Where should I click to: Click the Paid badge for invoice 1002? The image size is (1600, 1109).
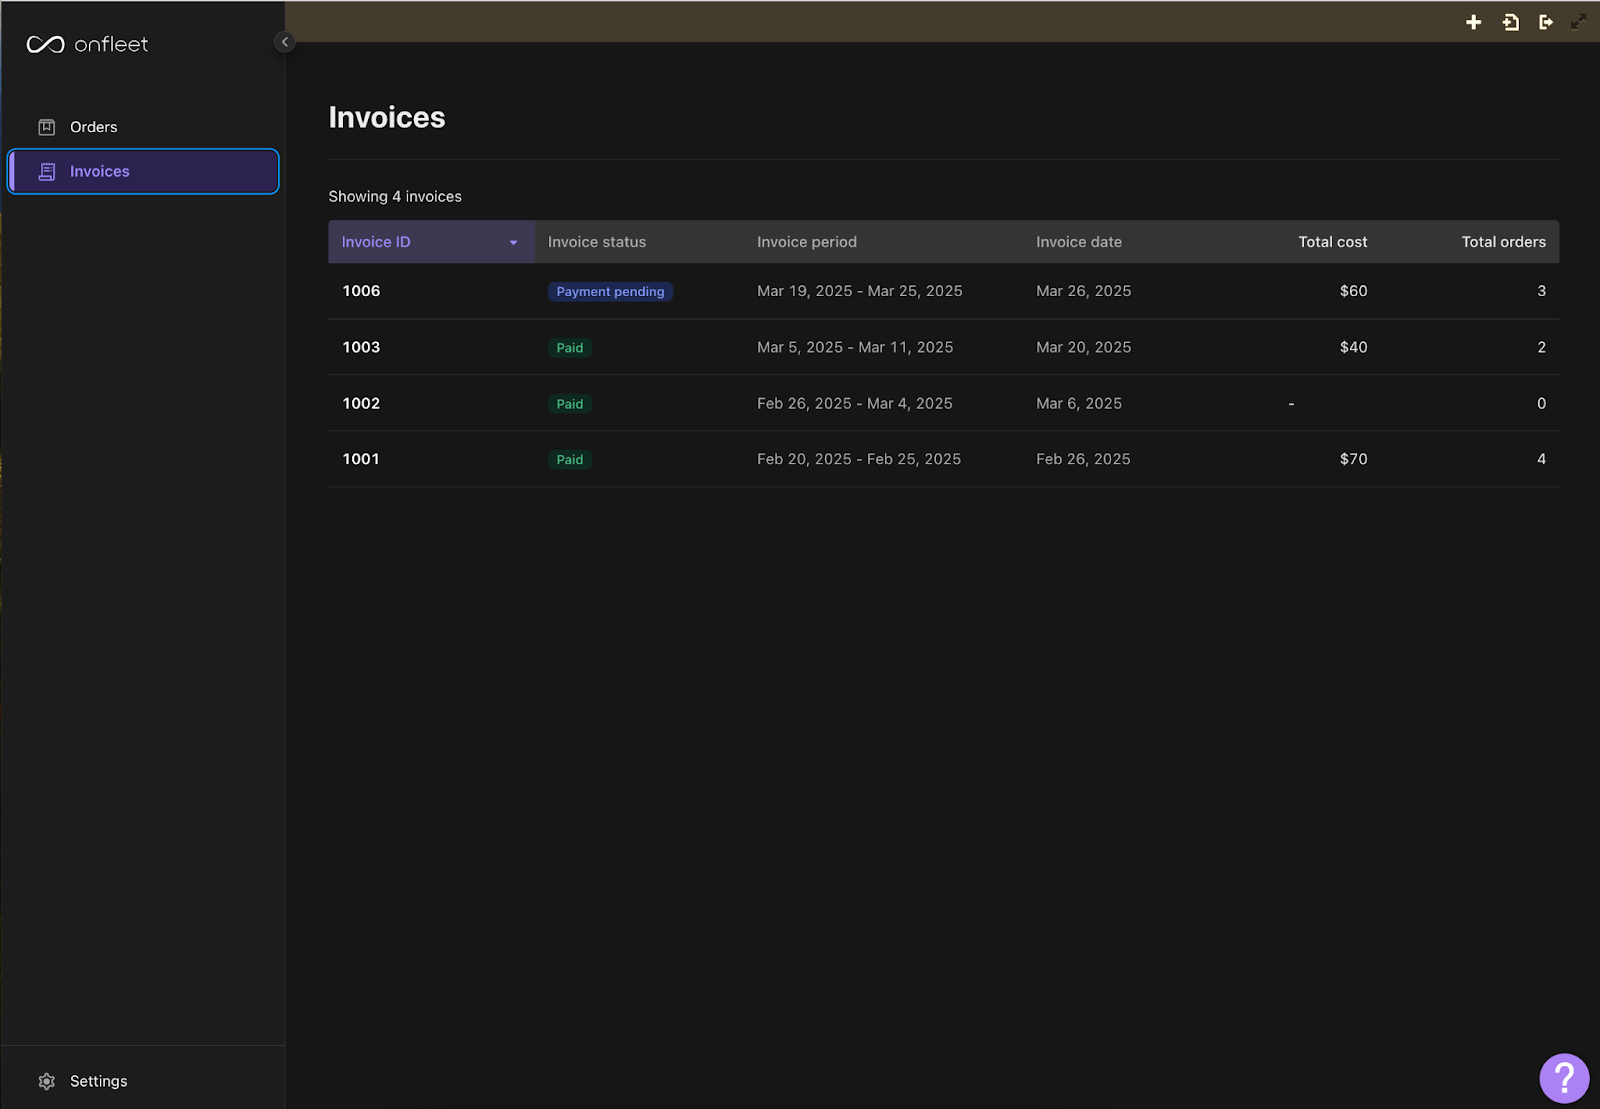[570, 404]
